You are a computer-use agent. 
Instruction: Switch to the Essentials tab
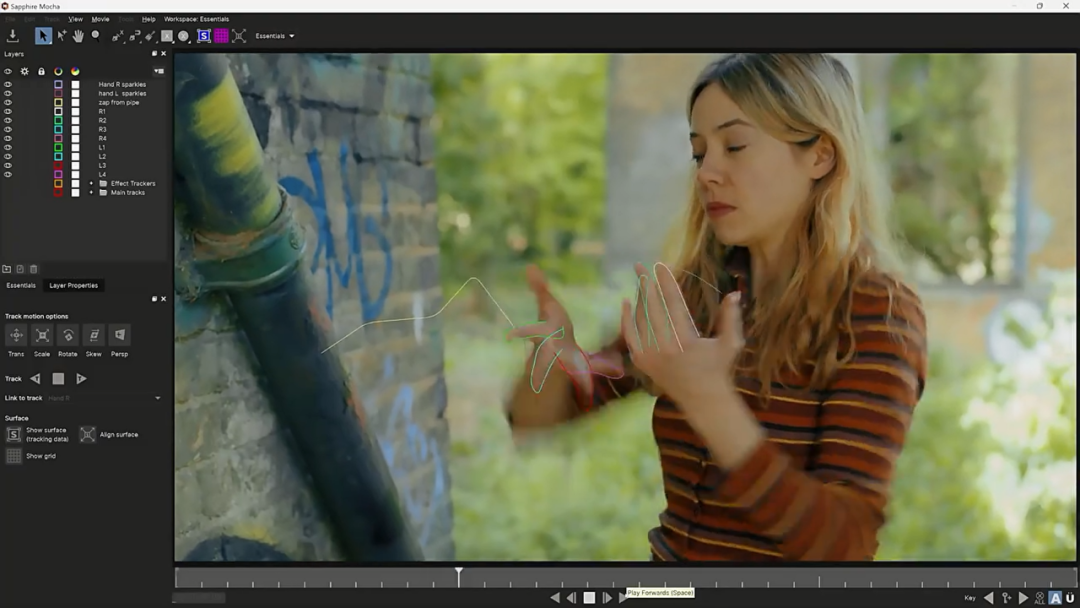(x=21, y=285)
